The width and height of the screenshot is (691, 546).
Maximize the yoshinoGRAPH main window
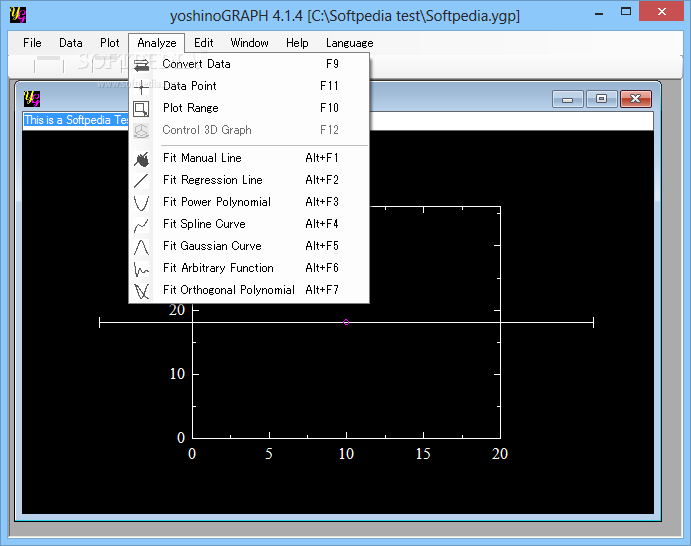(x=626, y=12)
